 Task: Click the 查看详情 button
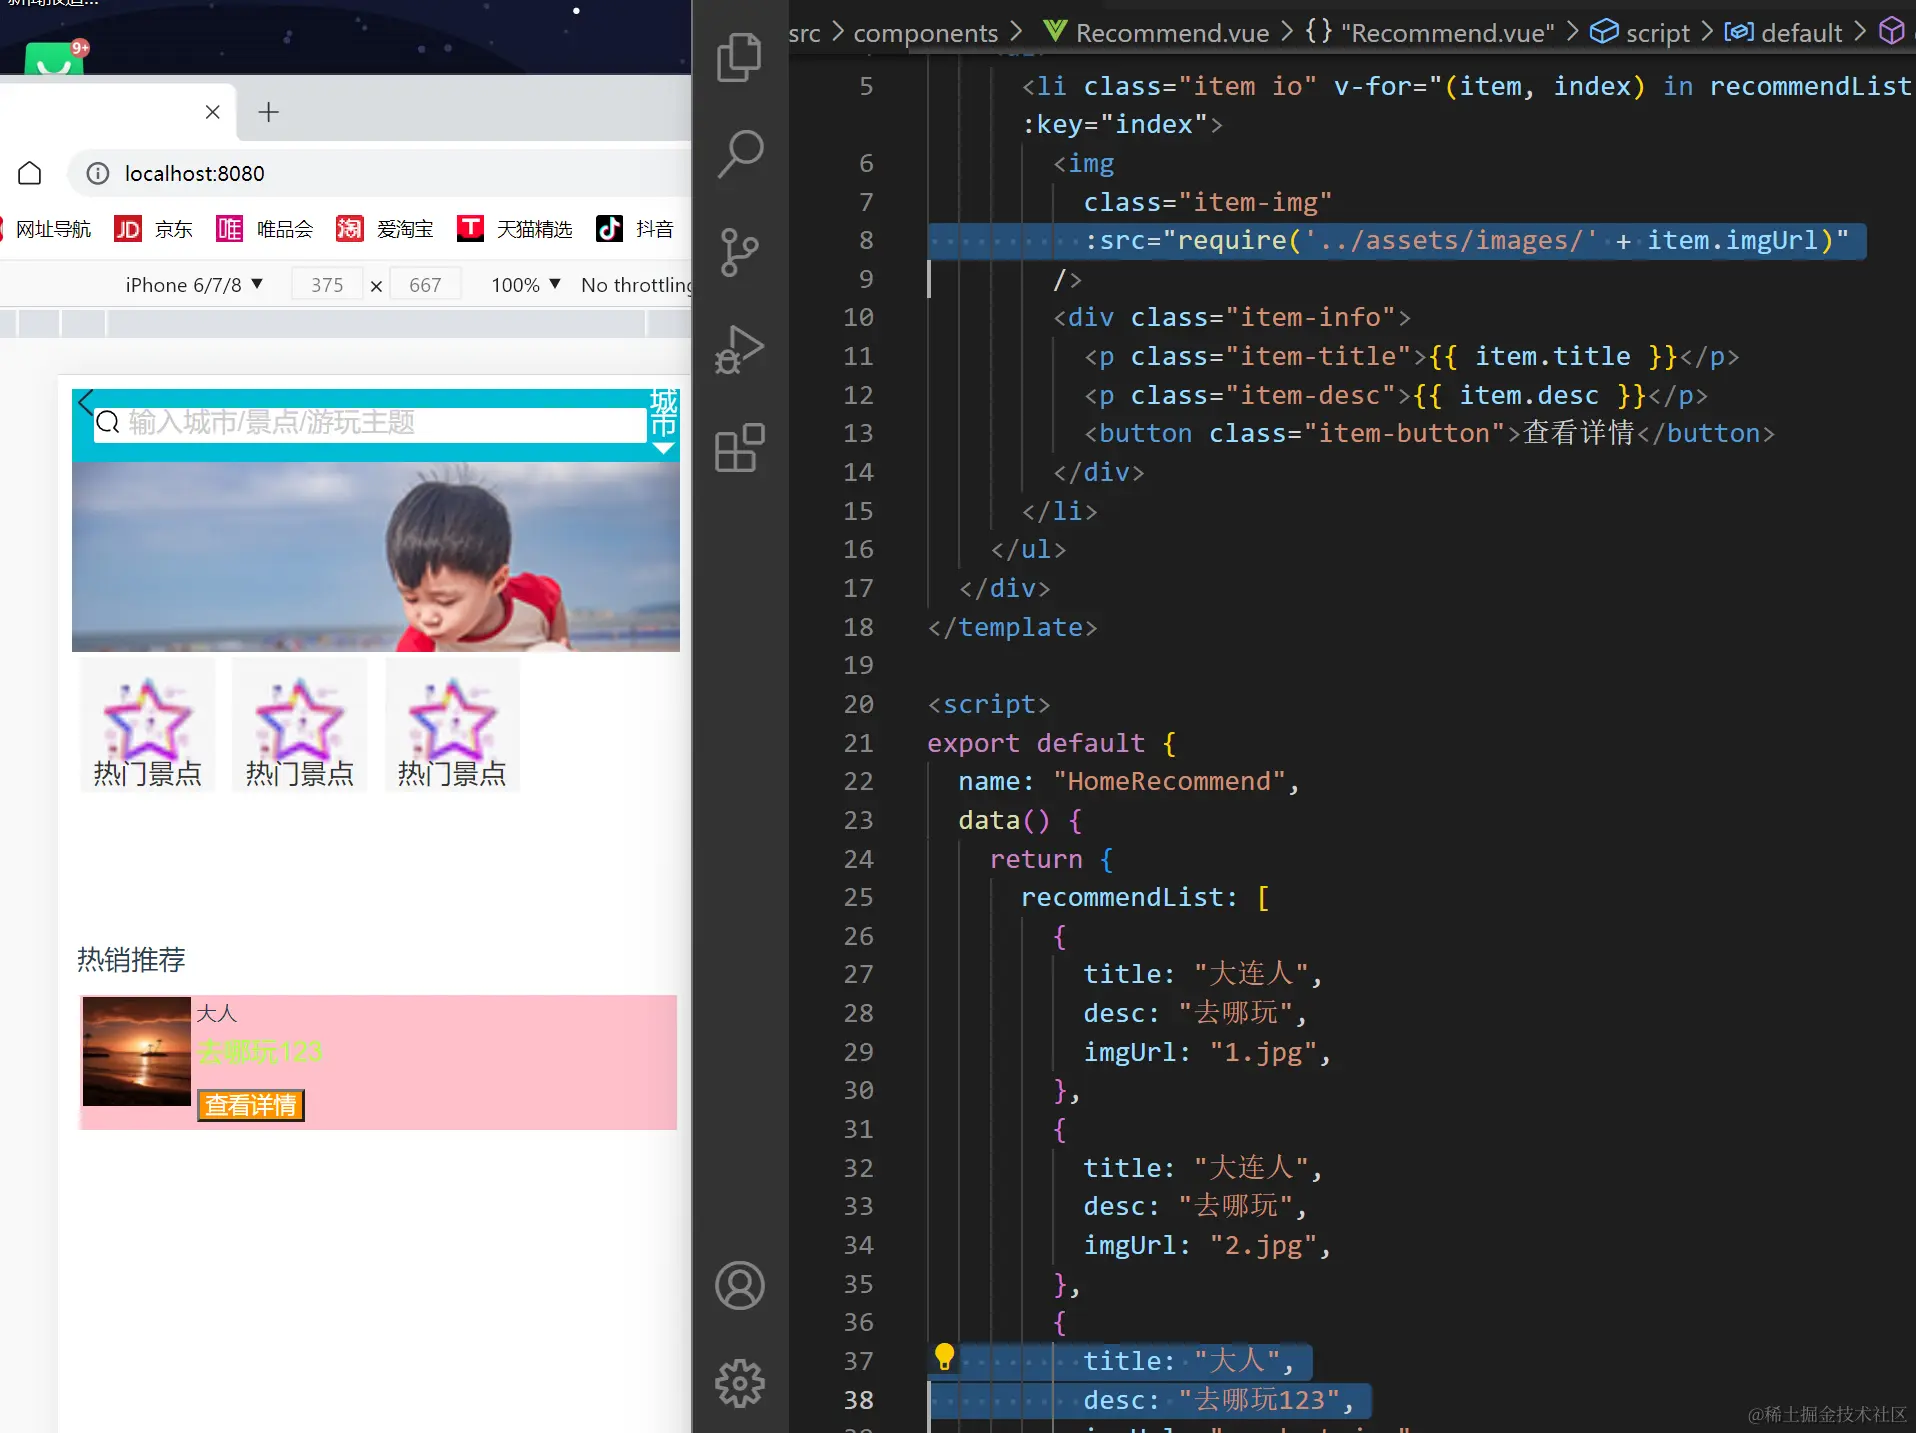251,1105
